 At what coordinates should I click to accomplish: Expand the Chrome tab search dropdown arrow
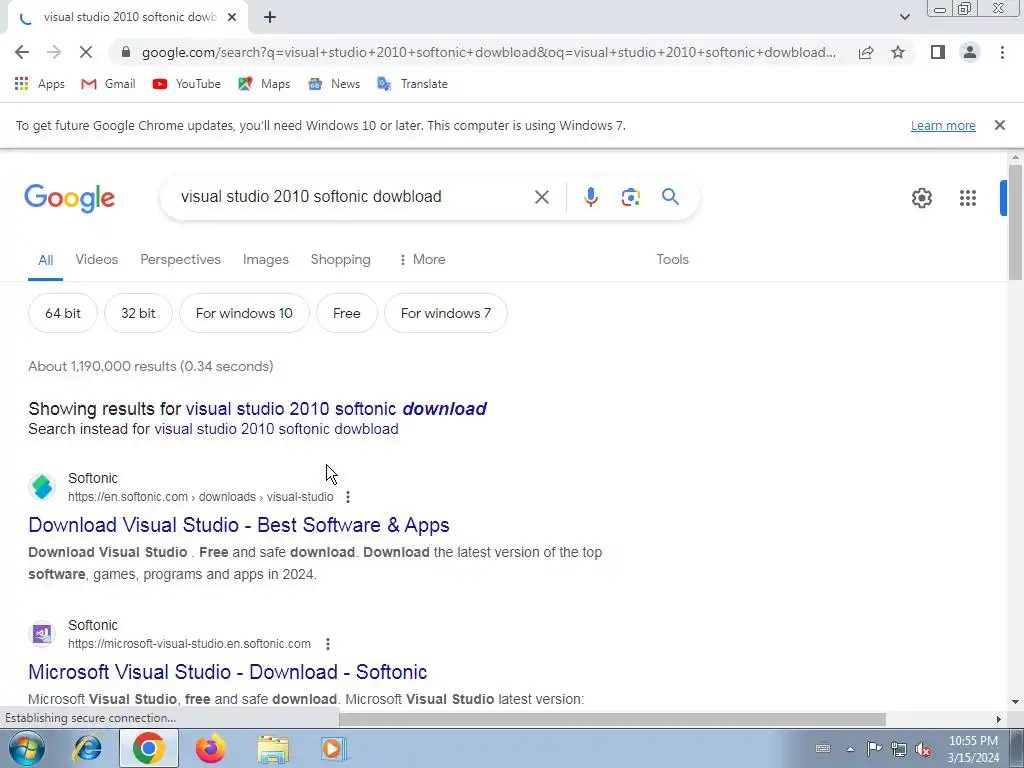point(904,18)
